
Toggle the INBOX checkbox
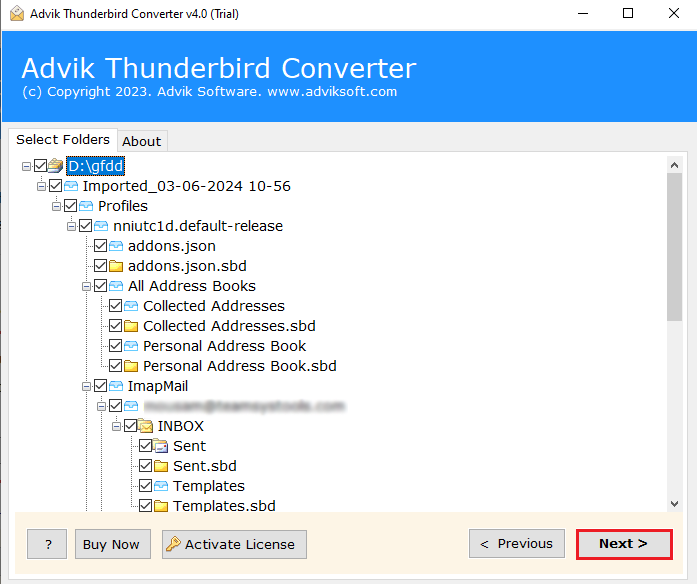tap(131, 426)
